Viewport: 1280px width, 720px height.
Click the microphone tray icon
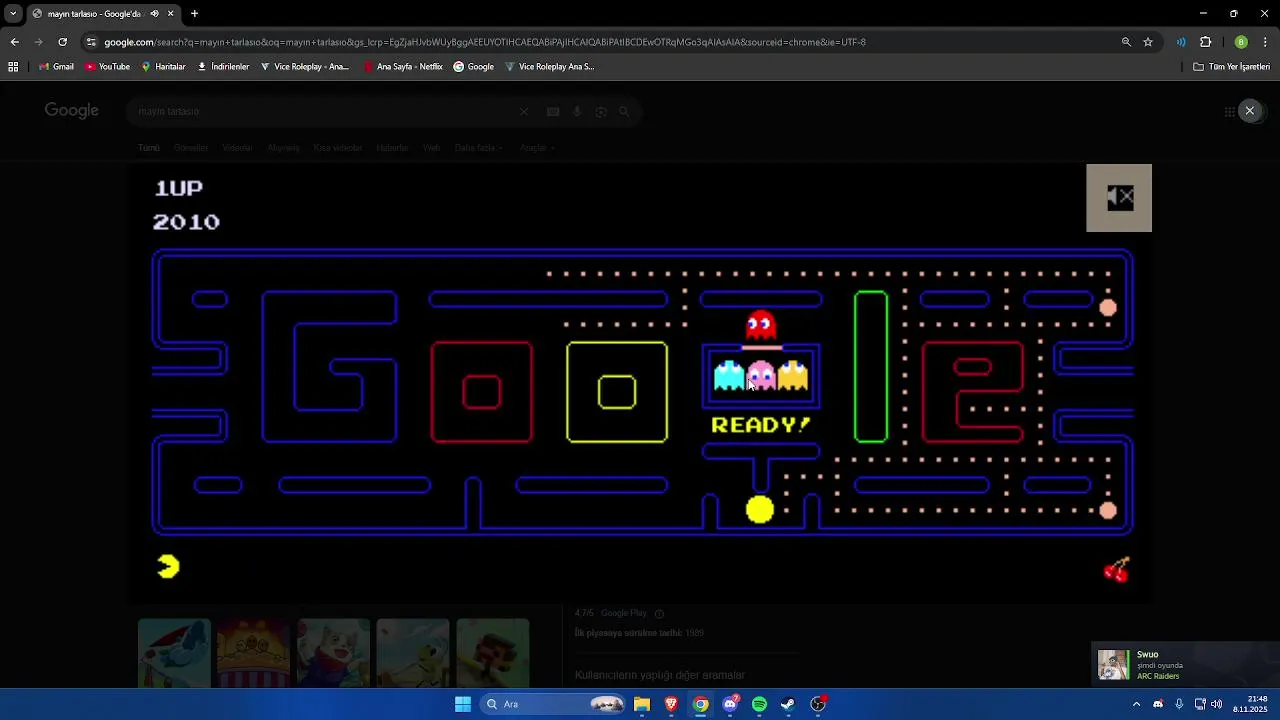(1179, 704)
